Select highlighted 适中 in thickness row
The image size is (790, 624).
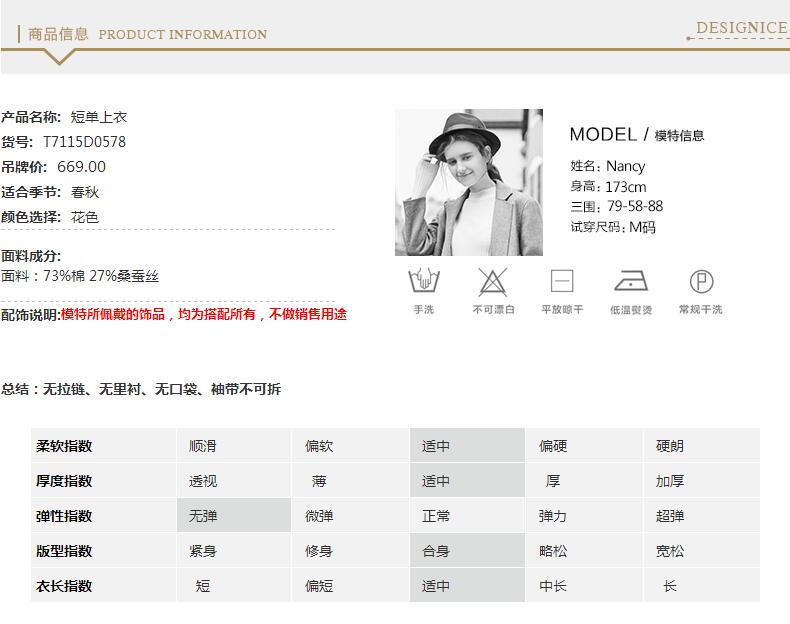tap(466, 481)
